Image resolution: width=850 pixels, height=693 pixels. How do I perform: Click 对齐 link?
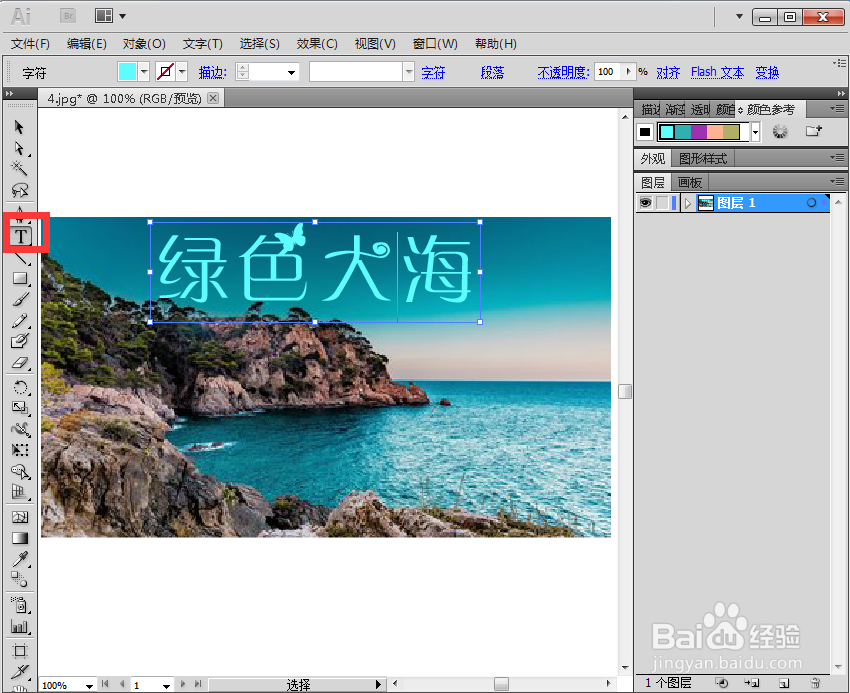[668, 72]
